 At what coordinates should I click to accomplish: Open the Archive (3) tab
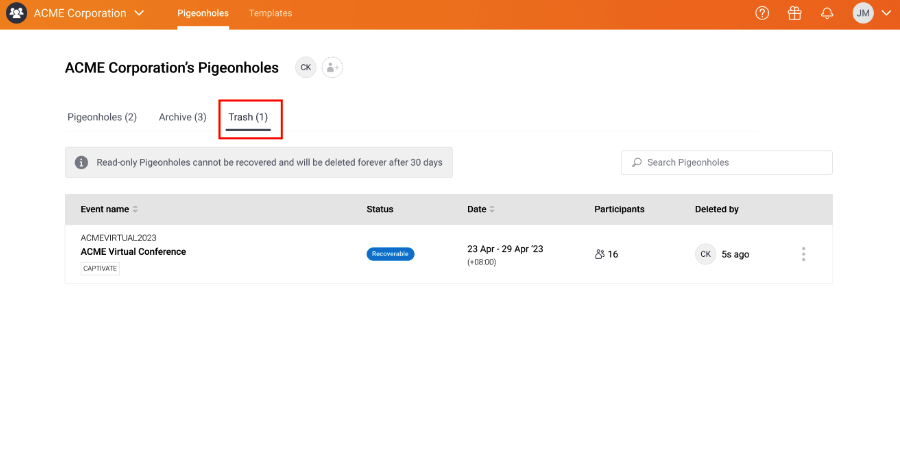point(183,117)
